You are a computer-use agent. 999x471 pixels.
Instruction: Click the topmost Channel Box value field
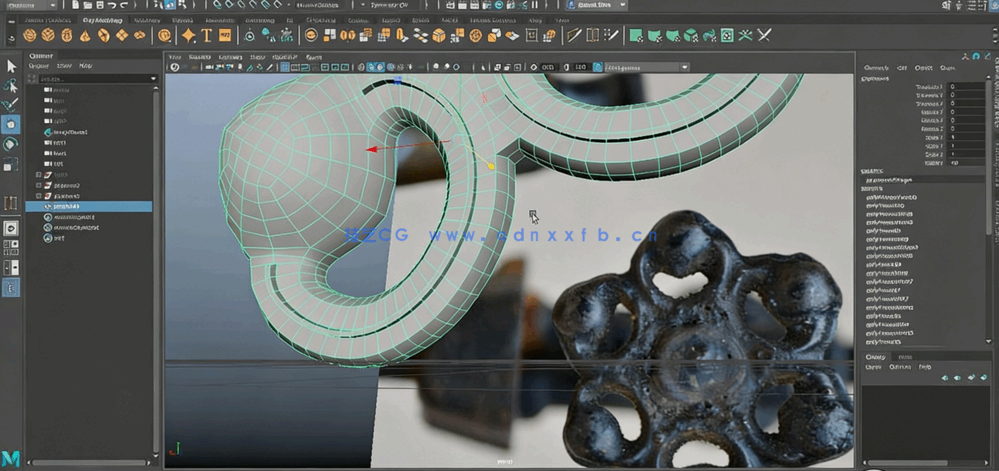click(x=966, y=87)
